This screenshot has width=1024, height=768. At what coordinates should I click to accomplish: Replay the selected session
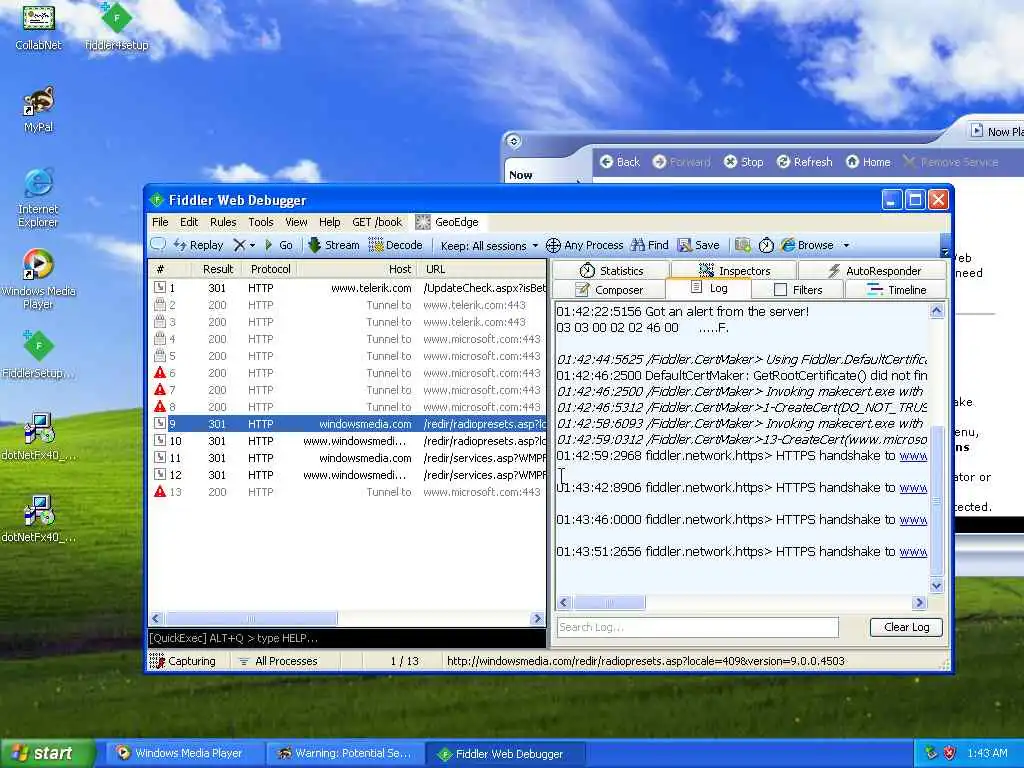click(x=199, y=245)
